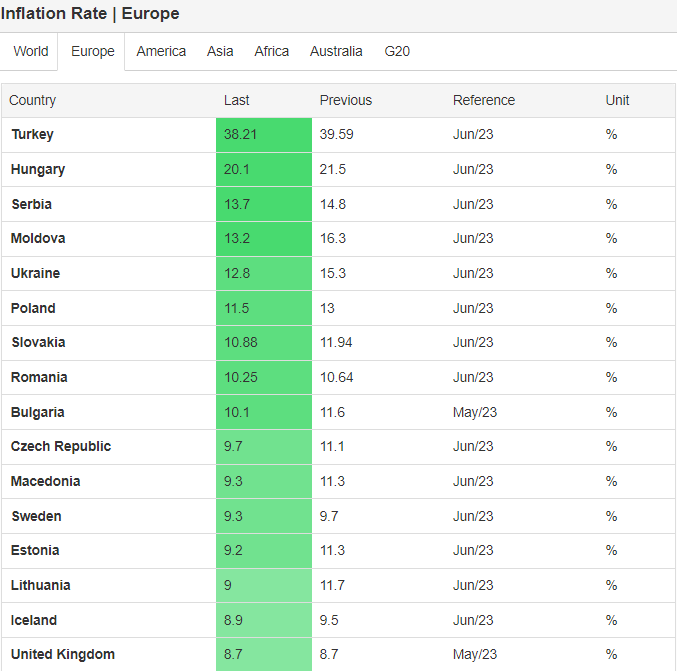
Task: Click the Previous column header
Action: tap(345, 100)
